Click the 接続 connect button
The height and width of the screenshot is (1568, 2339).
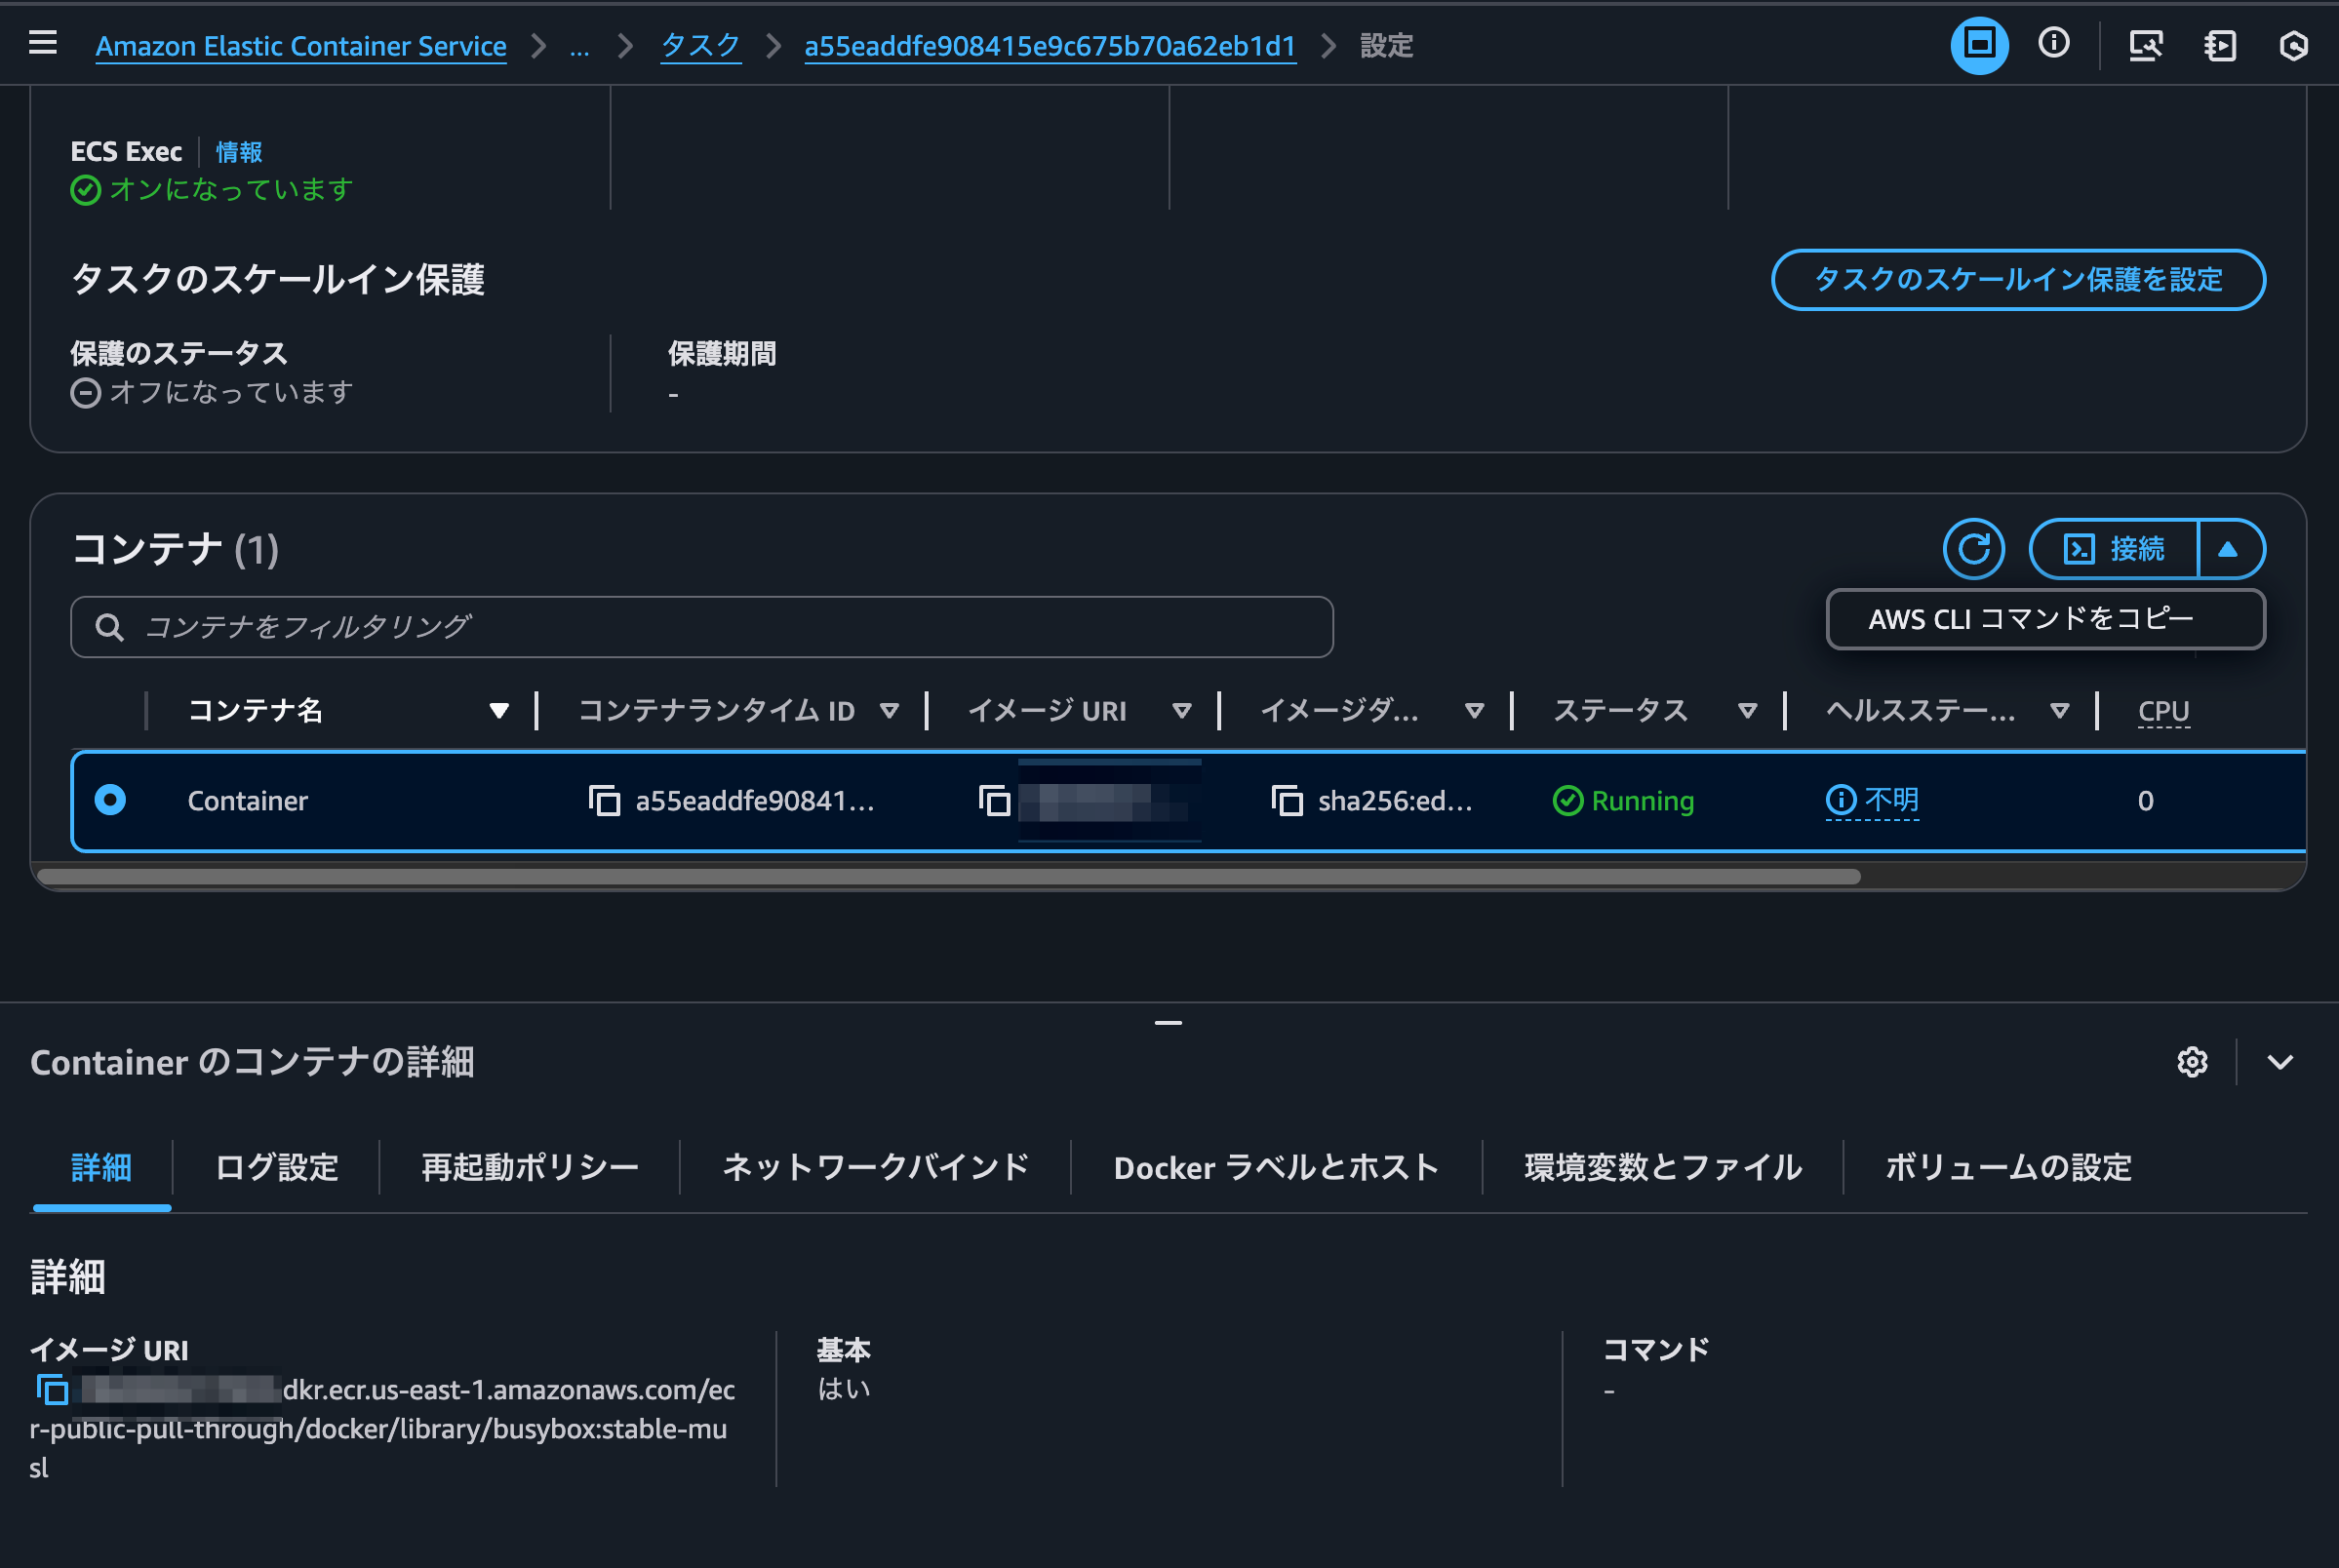[x=2114, y=549]
